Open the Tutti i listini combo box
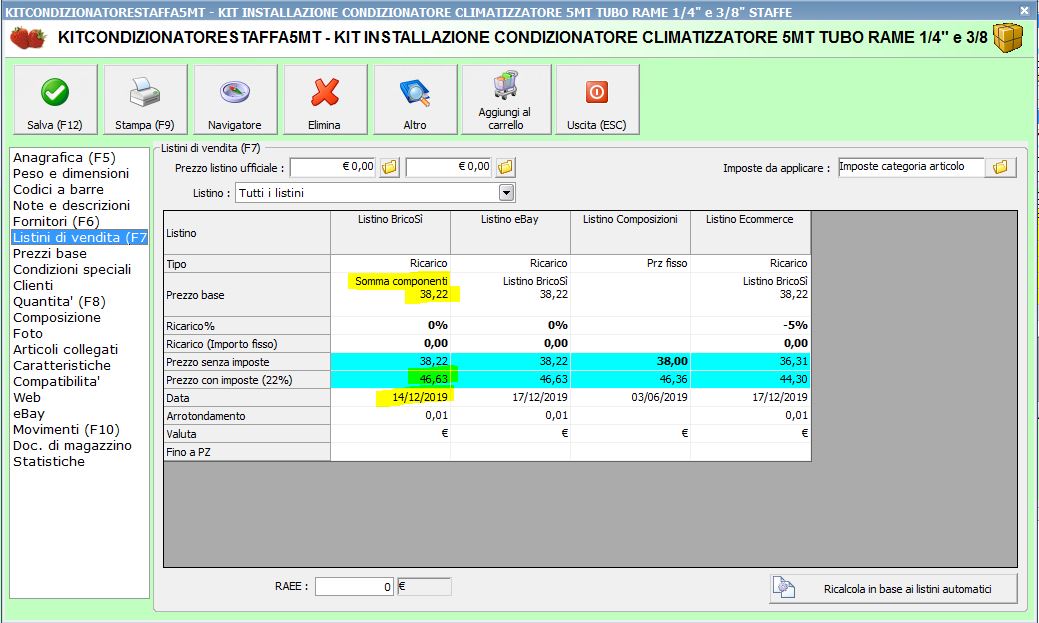 coord(375,193)
